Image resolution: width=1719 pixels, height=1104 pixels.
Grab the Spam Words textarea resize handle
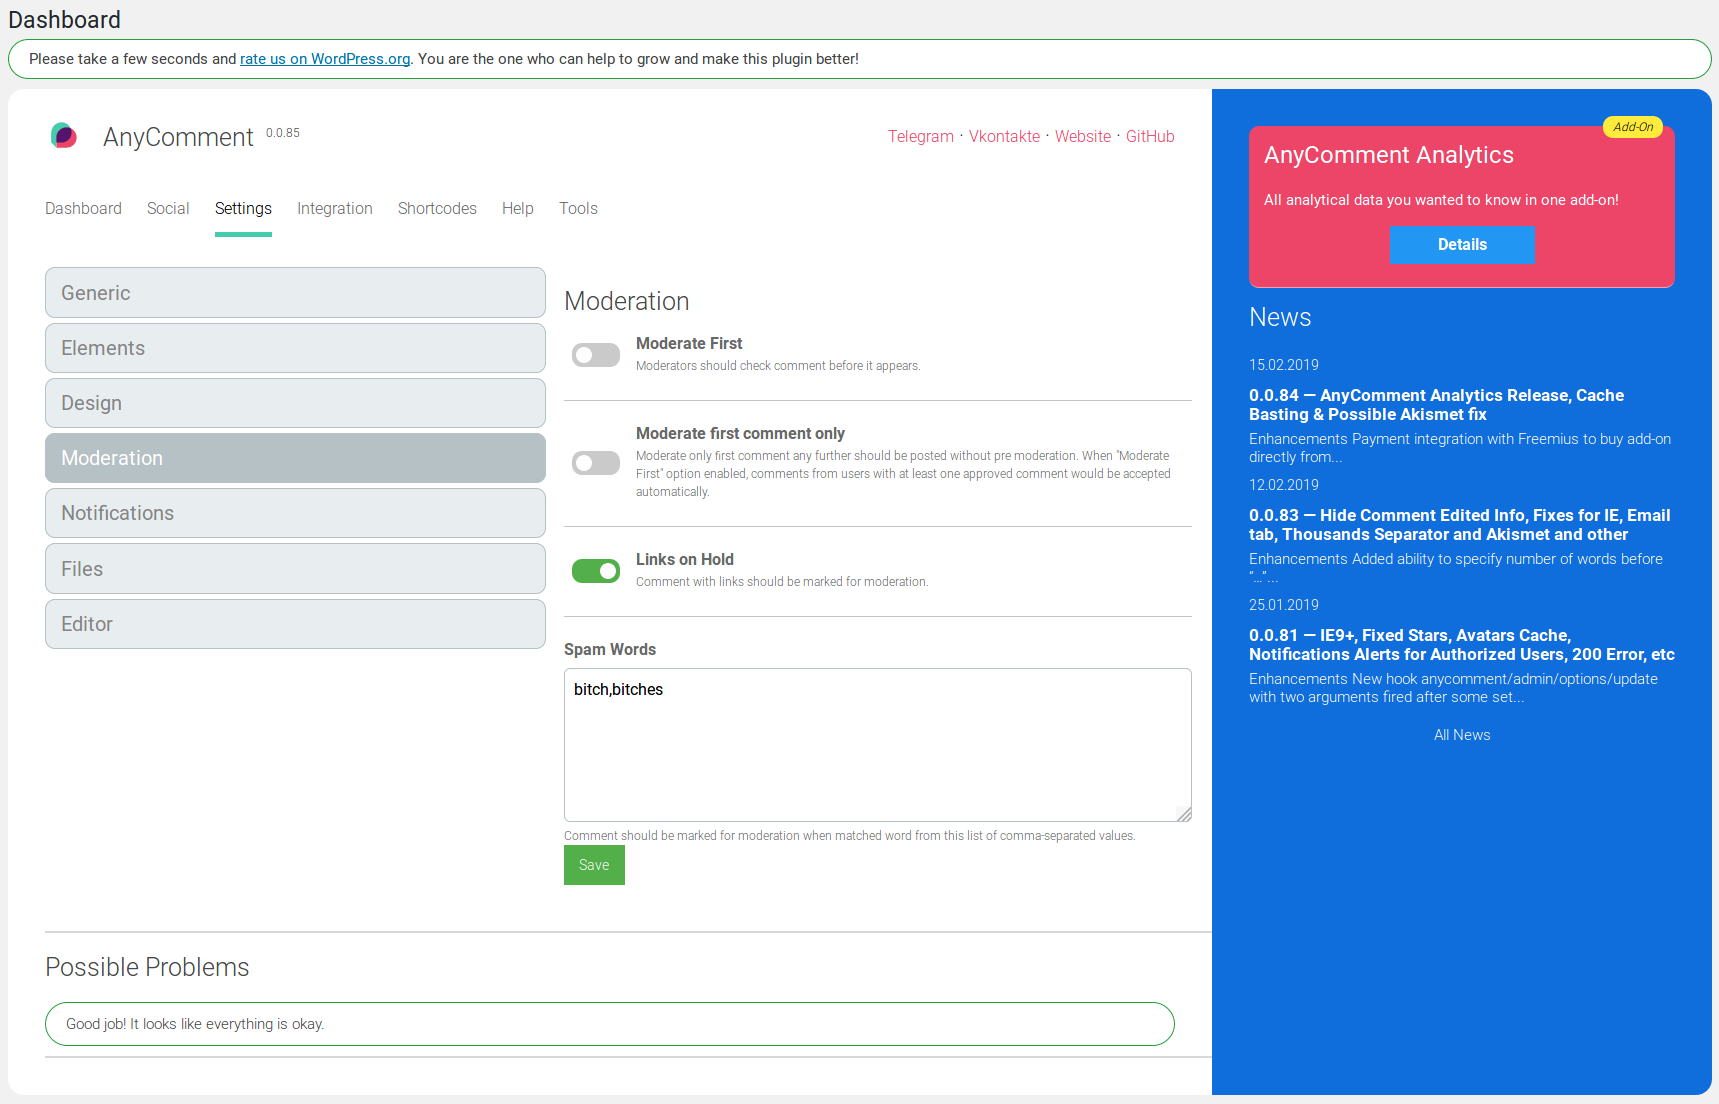coord(1184,814)
